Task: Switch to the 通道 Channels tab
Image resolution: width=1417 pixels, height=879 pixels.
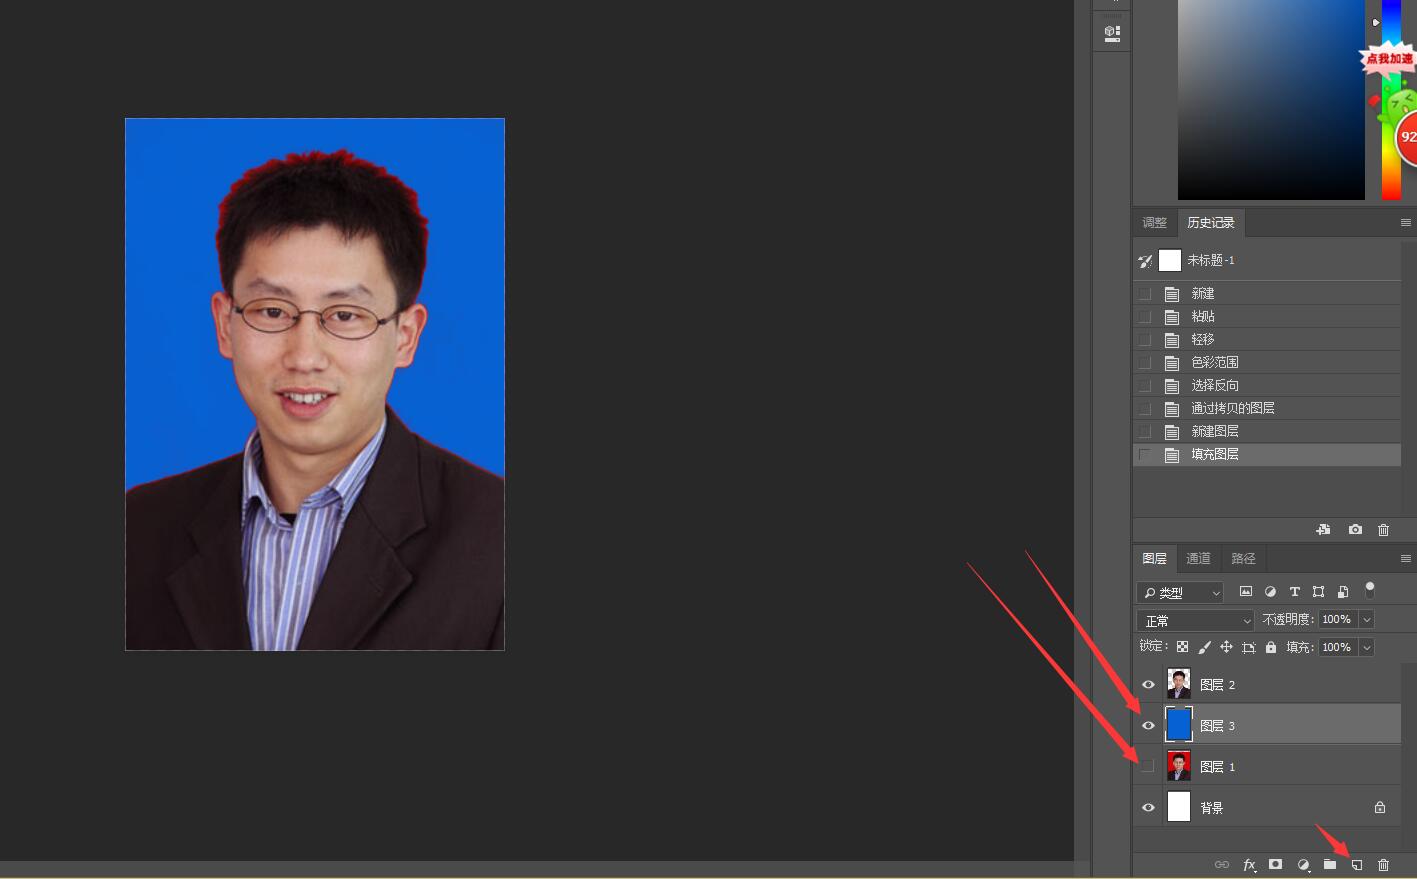Action: coord(1197,558)
